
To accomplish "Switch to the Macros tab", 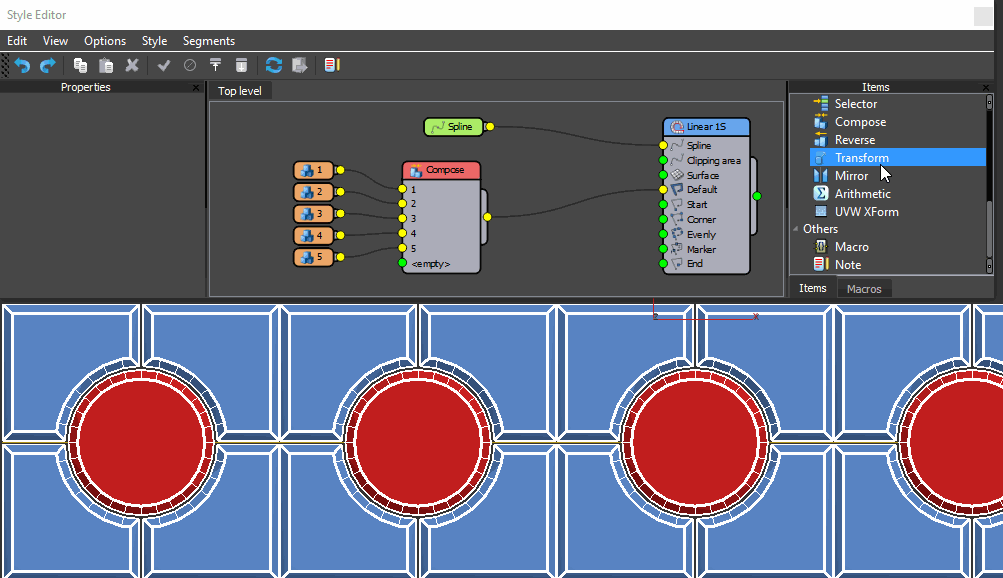I will [x=864, y=289].
